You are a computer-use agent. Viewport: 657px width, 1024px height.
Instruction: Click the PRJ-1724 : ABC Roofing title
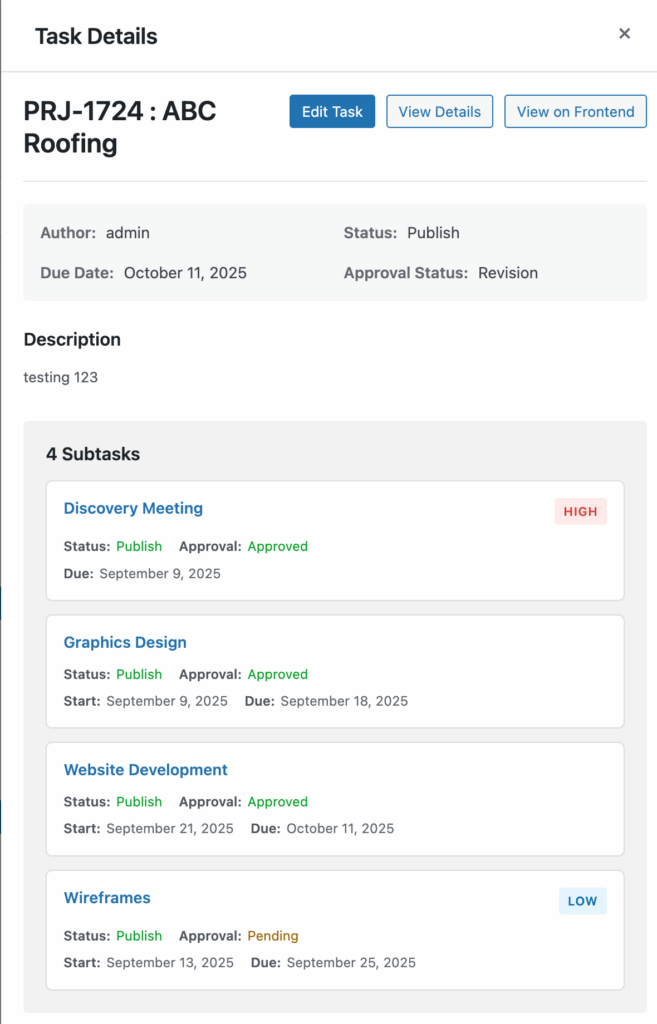click(120, 127)
